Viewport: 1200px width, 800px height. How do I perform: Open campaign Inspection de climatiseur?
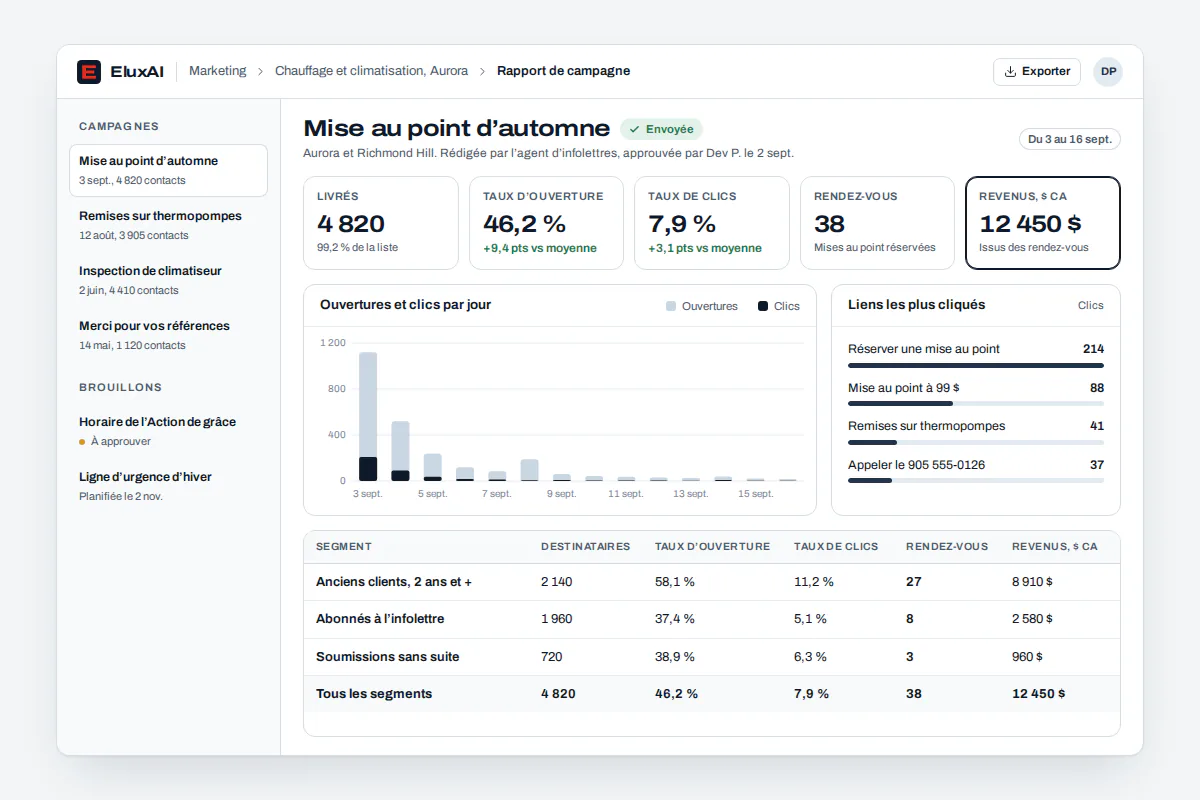pos(168,280)
